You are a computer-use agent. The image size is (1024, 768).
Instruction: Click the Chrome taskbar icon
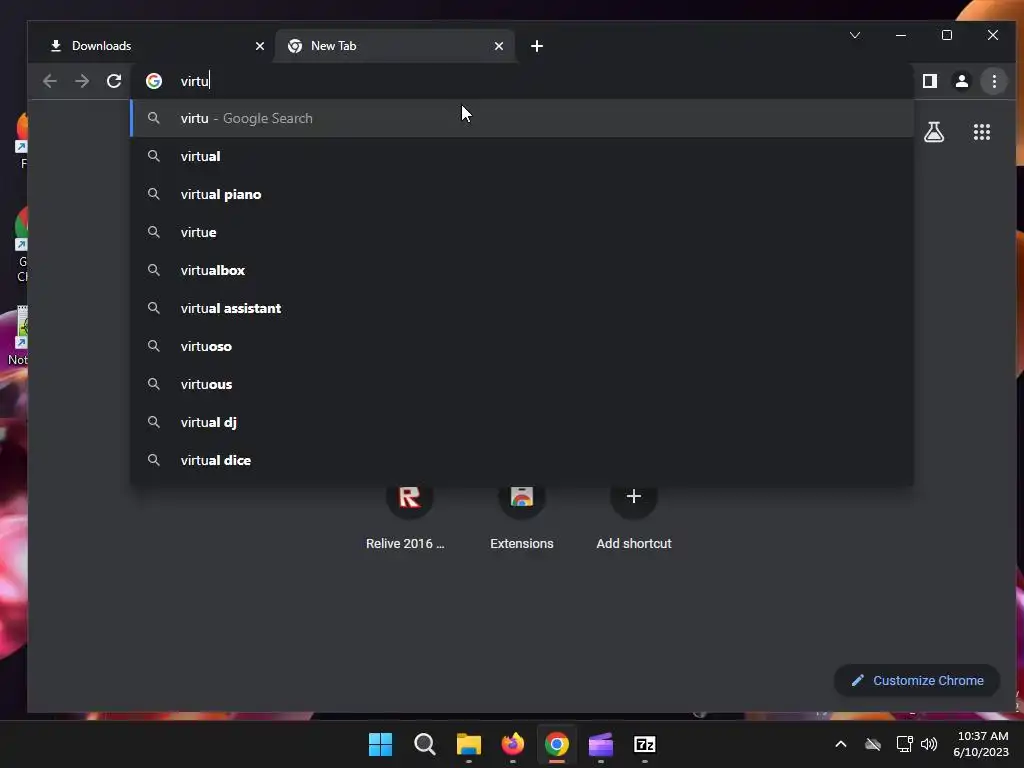[556, 744]
